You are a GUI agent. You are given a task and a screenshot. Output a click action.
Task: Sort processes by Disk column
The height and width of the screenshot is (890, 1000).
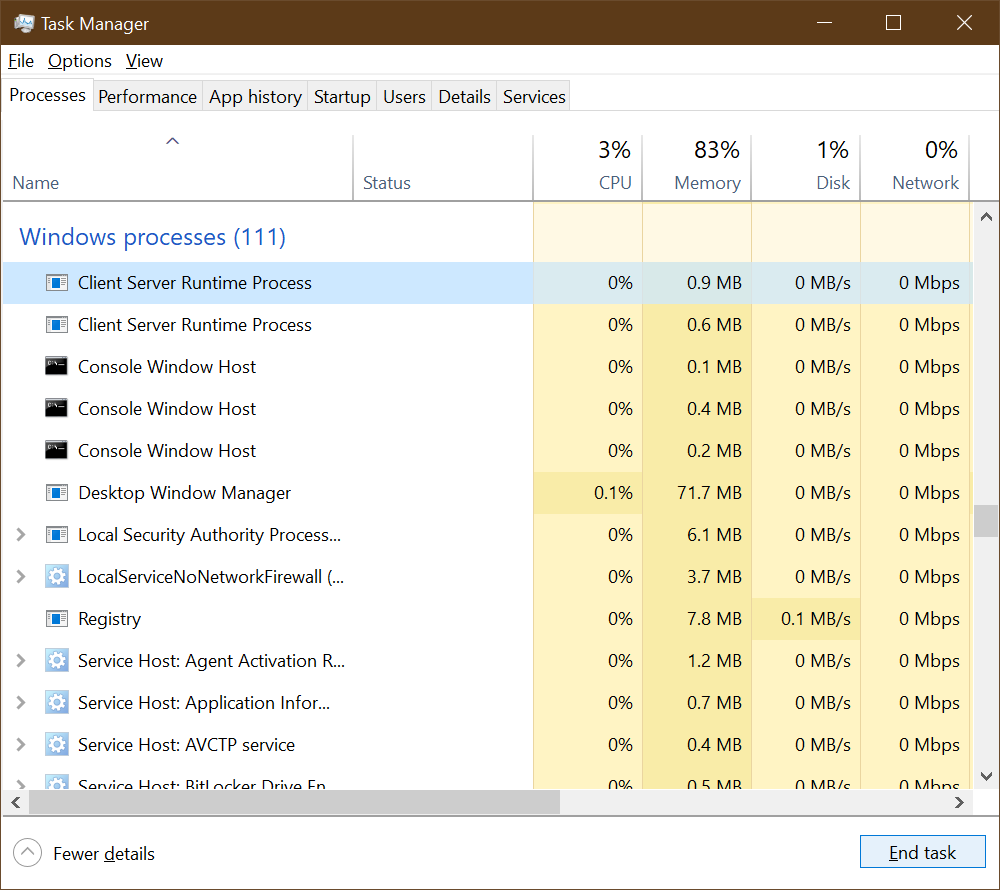coord(806,168)
